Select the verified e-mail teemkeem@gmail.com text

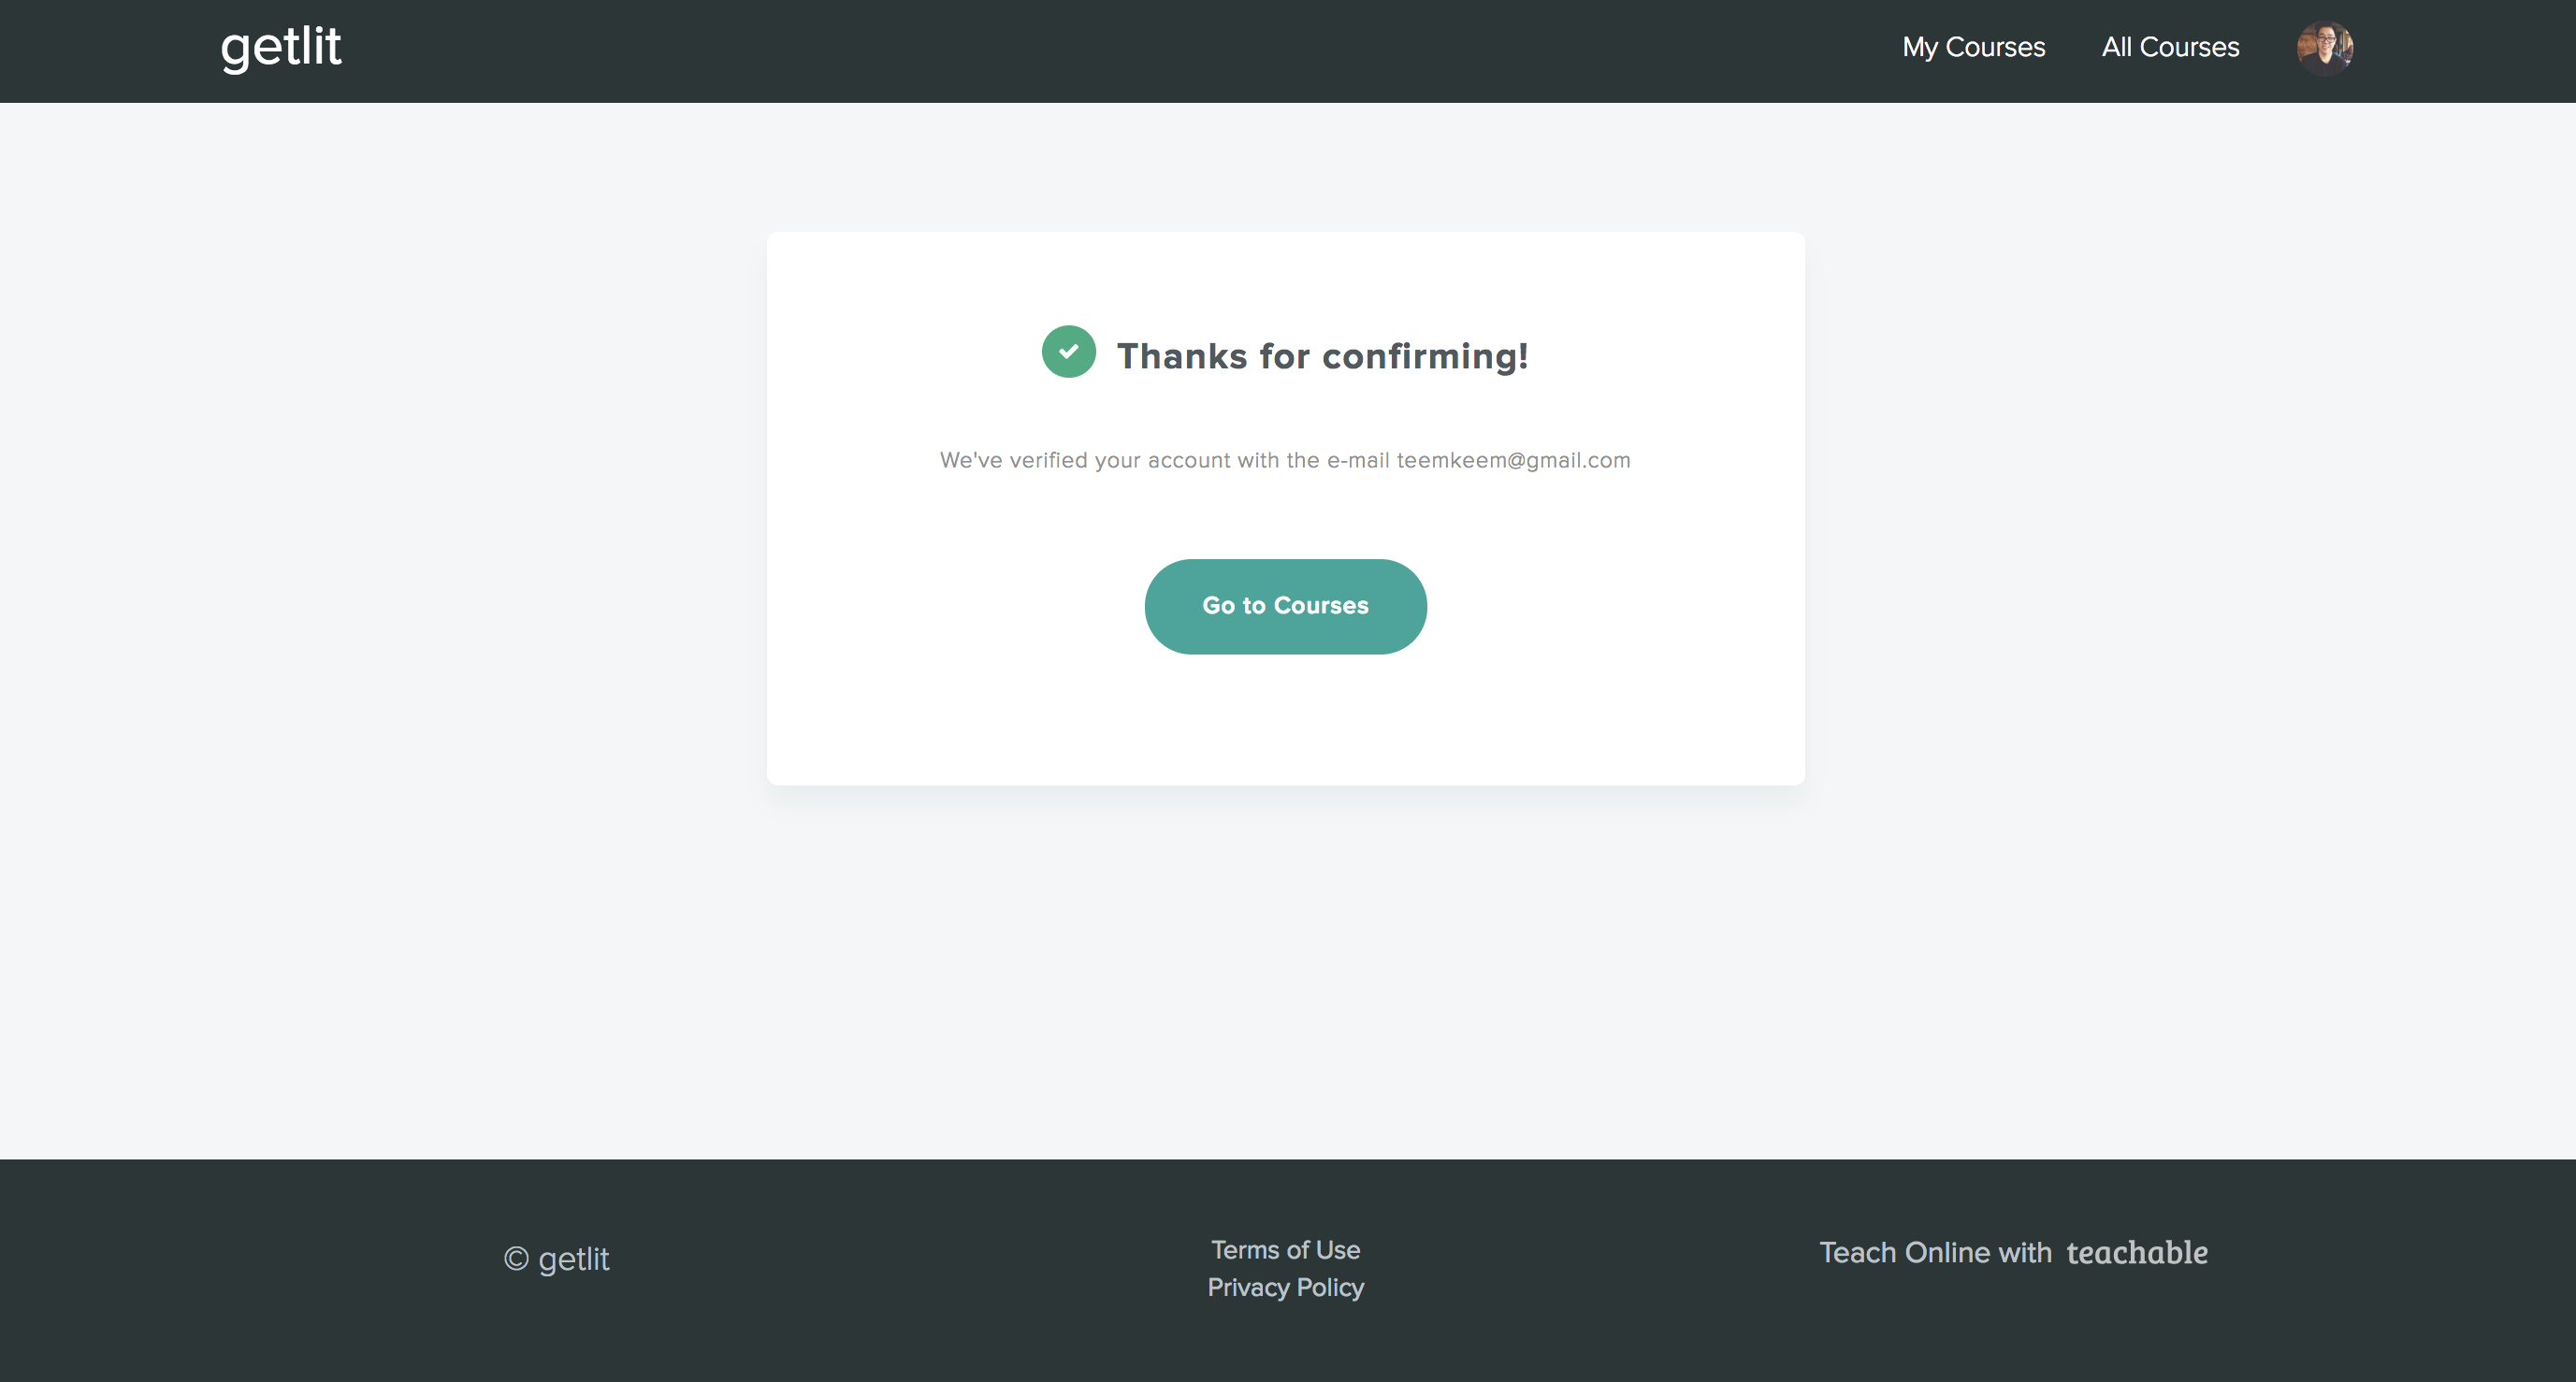[1513, 461]
